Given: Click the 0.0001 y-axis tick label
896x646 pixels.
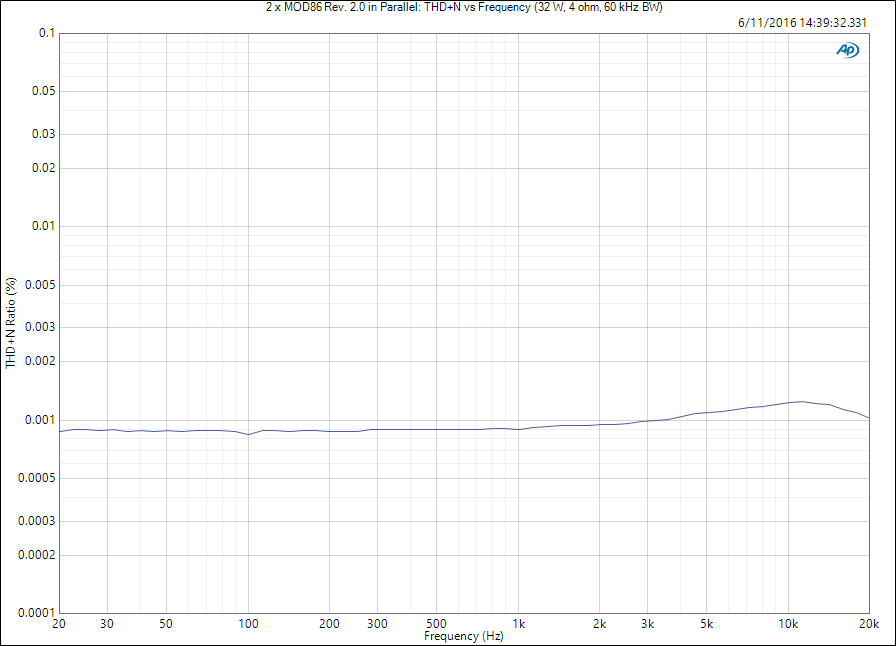Looking at the screenshot, I should pos(37,613).
